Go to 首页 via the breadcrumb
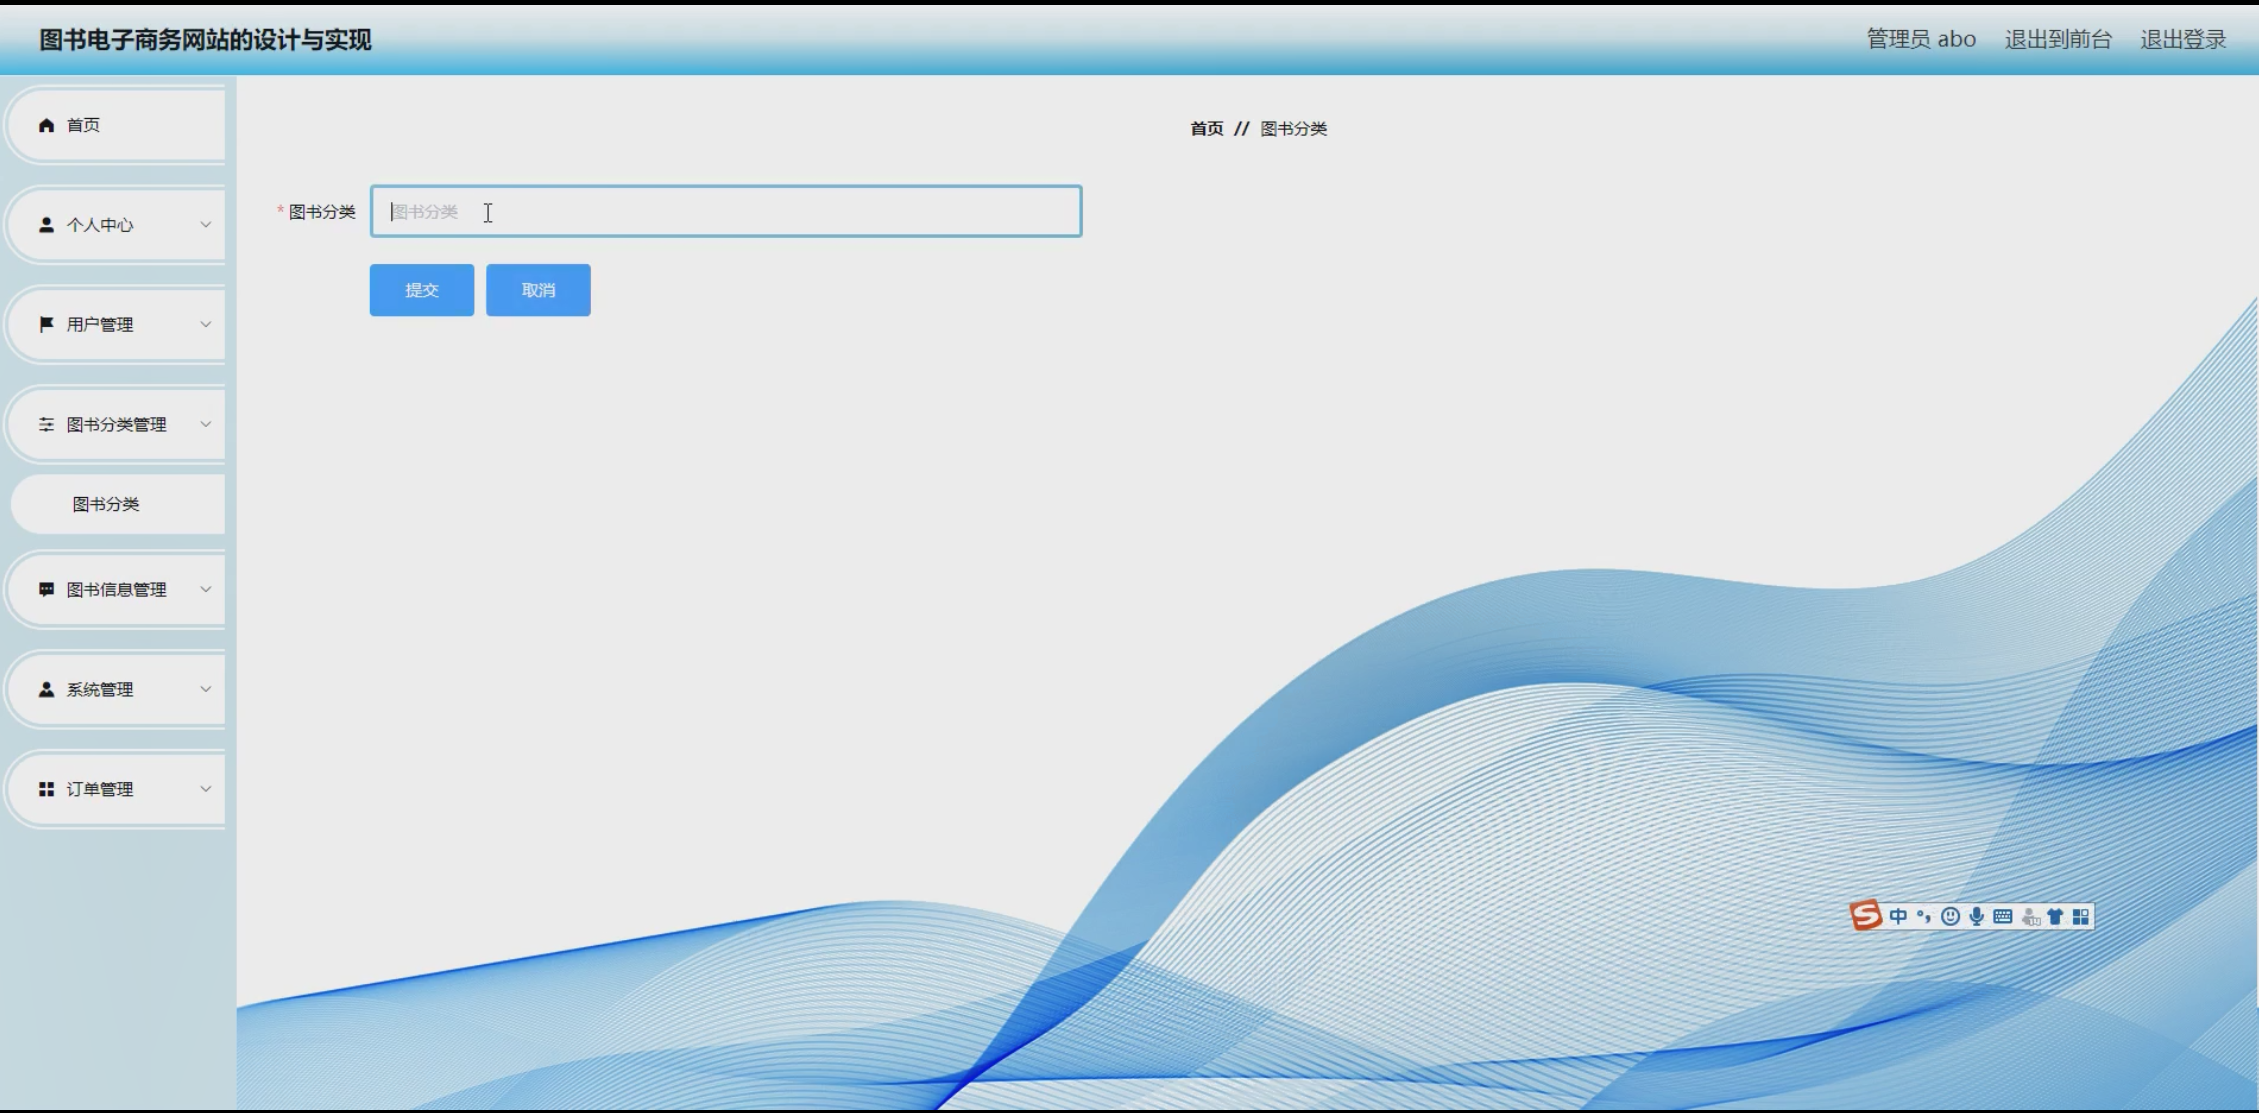 (x=1207, y=128)
